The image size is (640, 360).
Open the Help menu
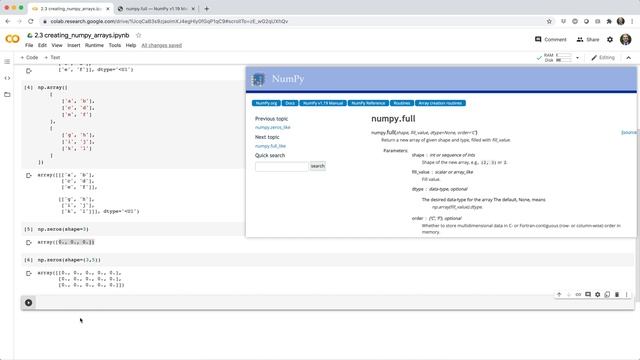coord(131,45)
